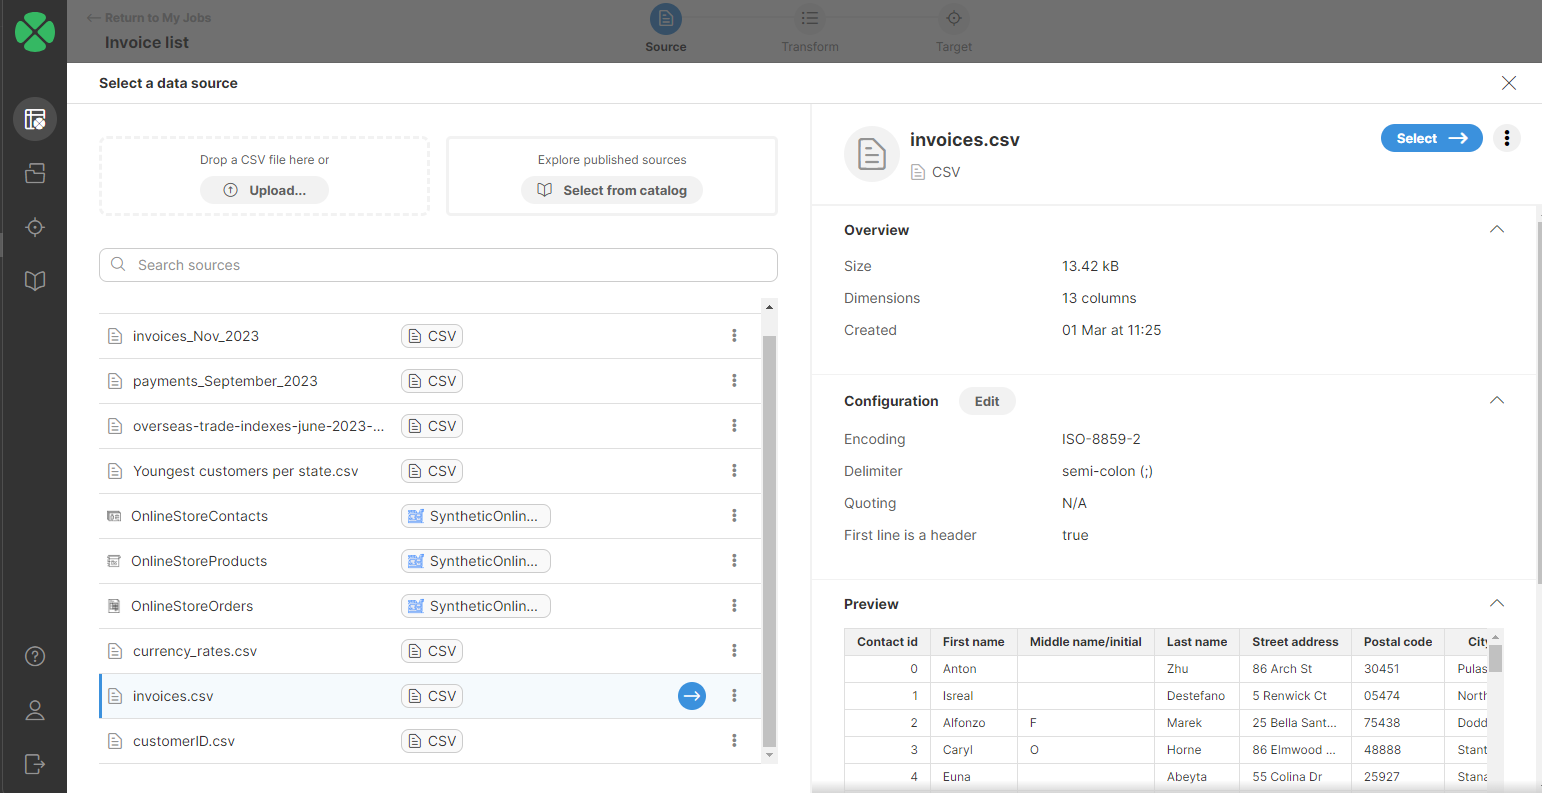This screenshot has width=1542, height=793.
Task: Click the target crosshair icon in sidebar
Action: coord(35,227)
